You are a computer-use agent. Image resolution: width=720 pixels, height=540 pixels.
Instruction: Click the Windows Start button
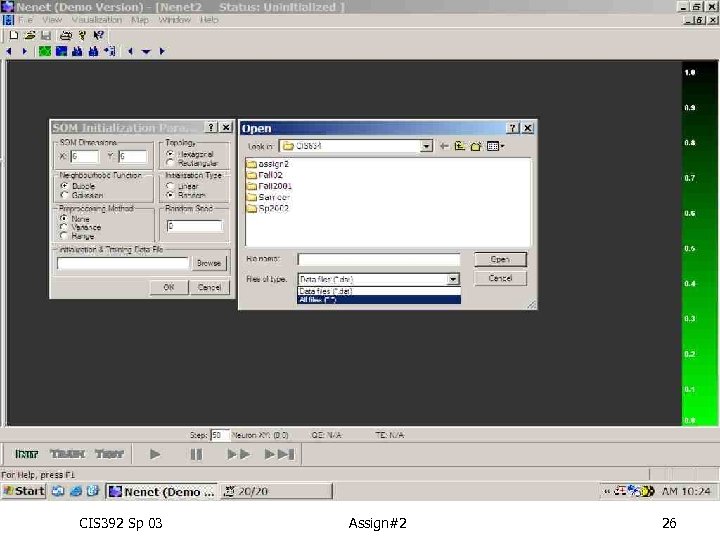click(x=24, y=491)
